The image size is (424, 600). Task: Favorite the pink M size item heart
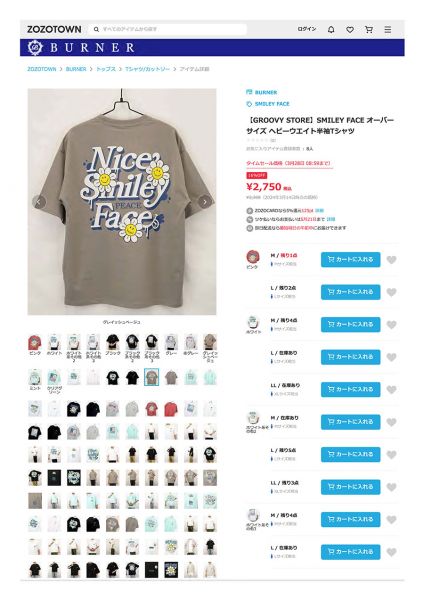click(x=391, y=260)
